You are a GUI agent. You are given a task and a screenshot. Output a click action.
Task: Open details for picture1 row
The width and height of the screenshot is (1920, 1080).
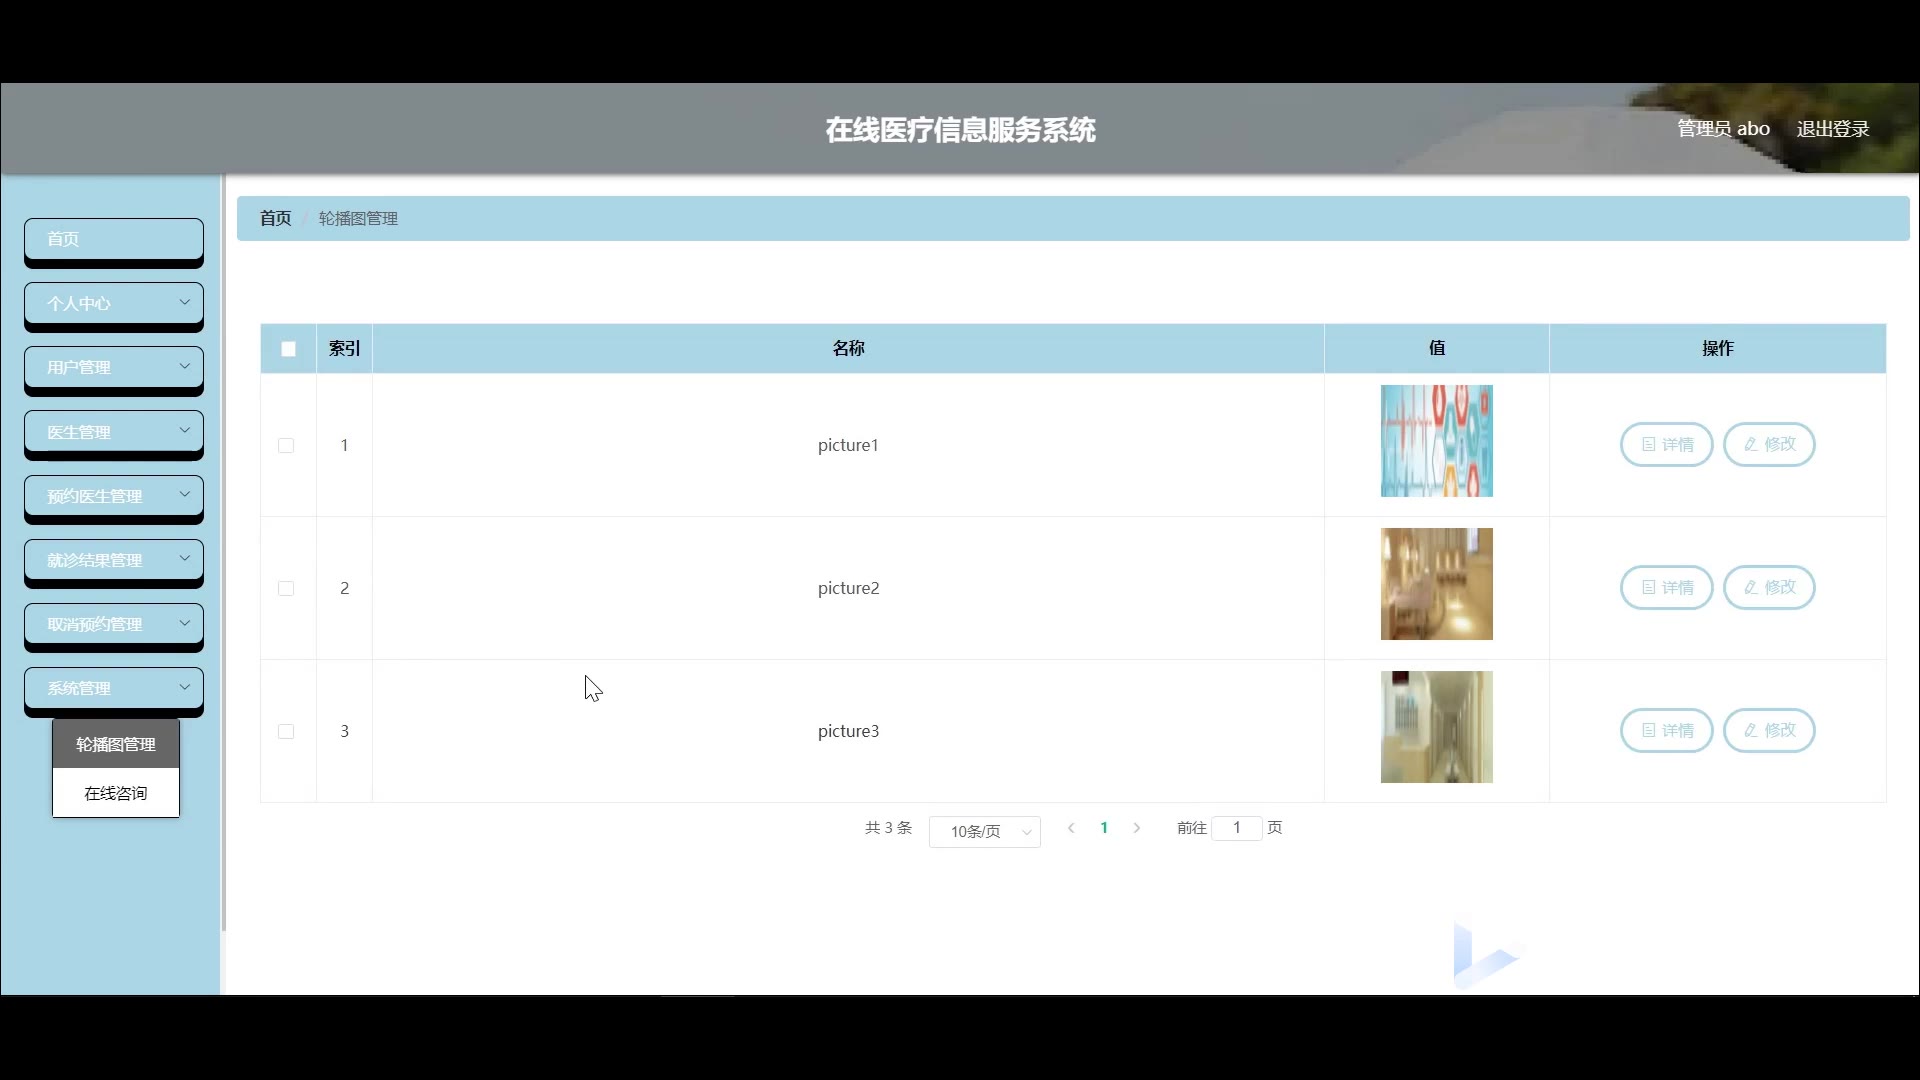pos(1666,444)
